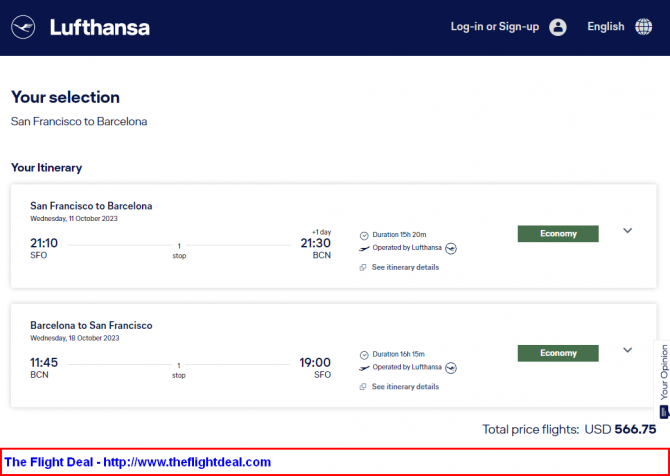
Task: Click the Economy badge on outbound flight
Action: point(558,234)
